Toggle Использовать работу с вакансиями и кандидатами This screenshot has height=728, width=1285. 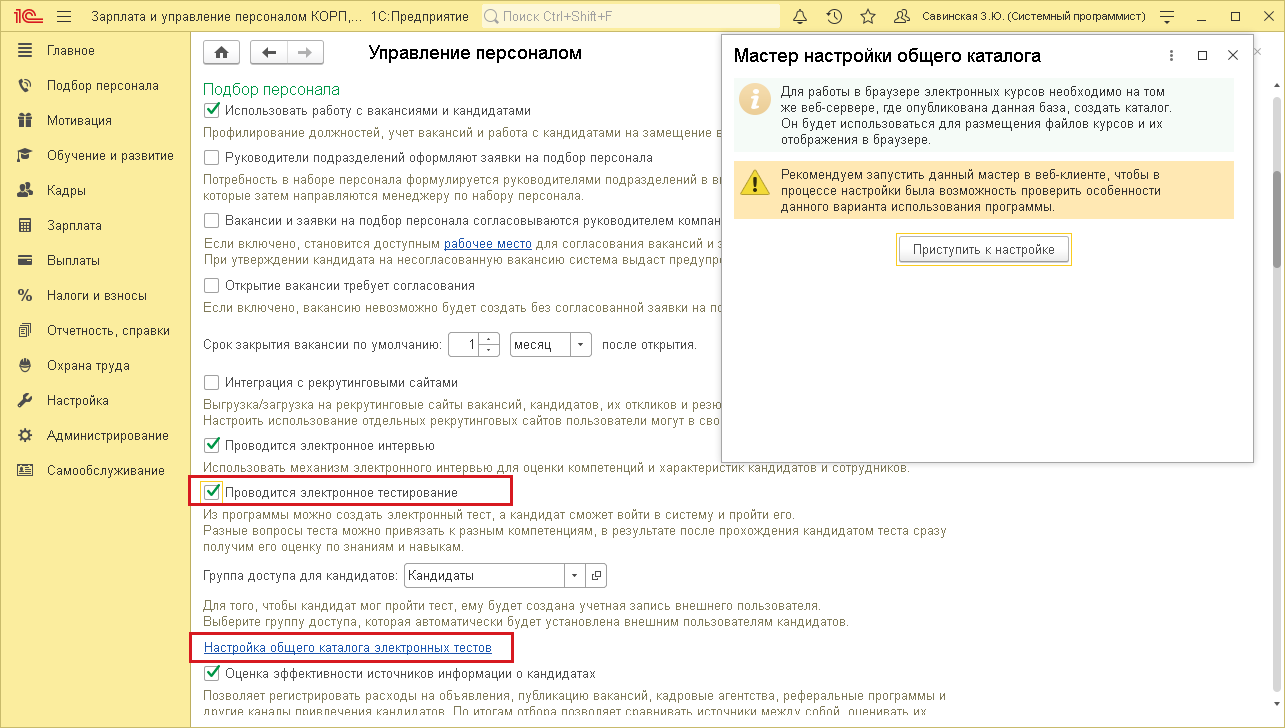click(x=211, y=111)
